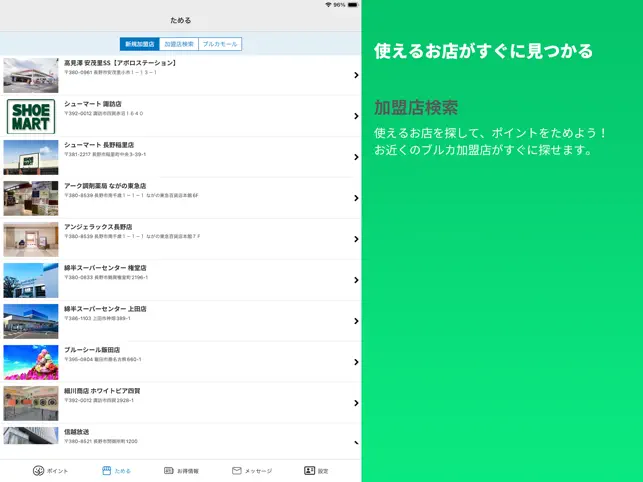
Task: Tap the SHOE MART logo thumbnail
Action: pos(31,117)
